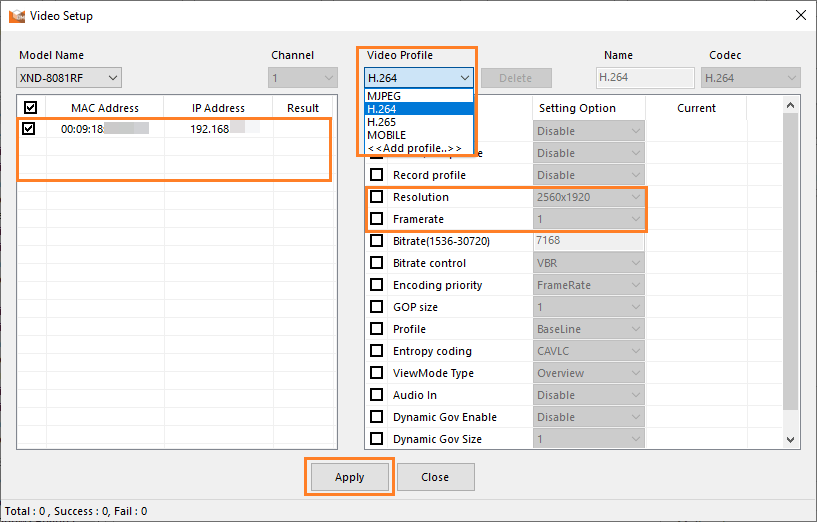Open the ViewMode Type Overview dropdown
Image resolution: width=817 pixels, height=522 pixels.
[x=589, y=373]
